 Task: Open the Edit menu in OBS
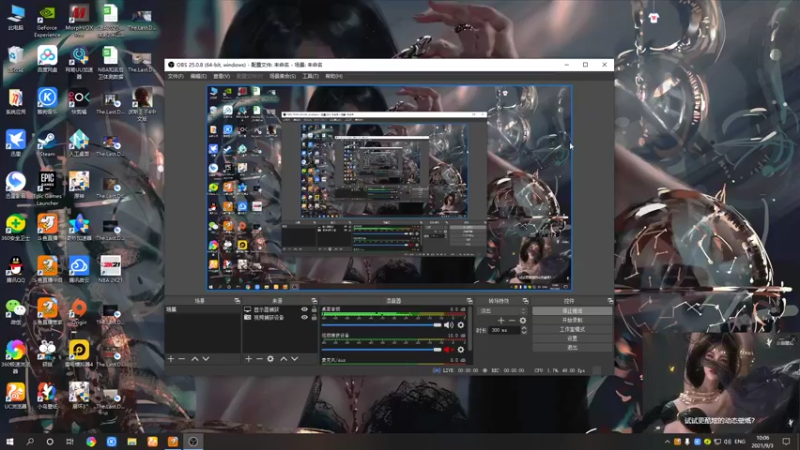click(x=198, y=76)
